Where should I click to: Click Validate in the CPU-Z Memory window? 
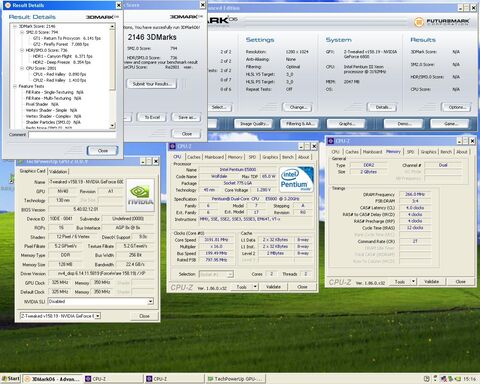coord(431,282)
